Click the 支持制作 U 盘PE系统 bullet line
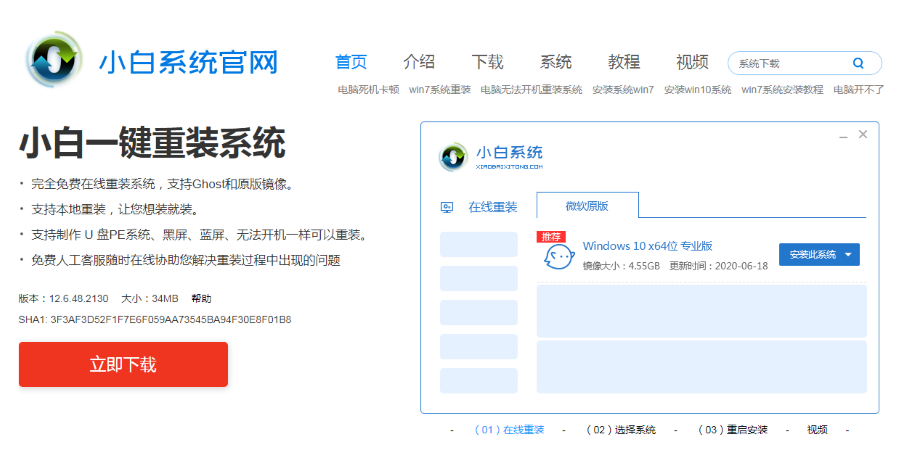 pos(199,235)
